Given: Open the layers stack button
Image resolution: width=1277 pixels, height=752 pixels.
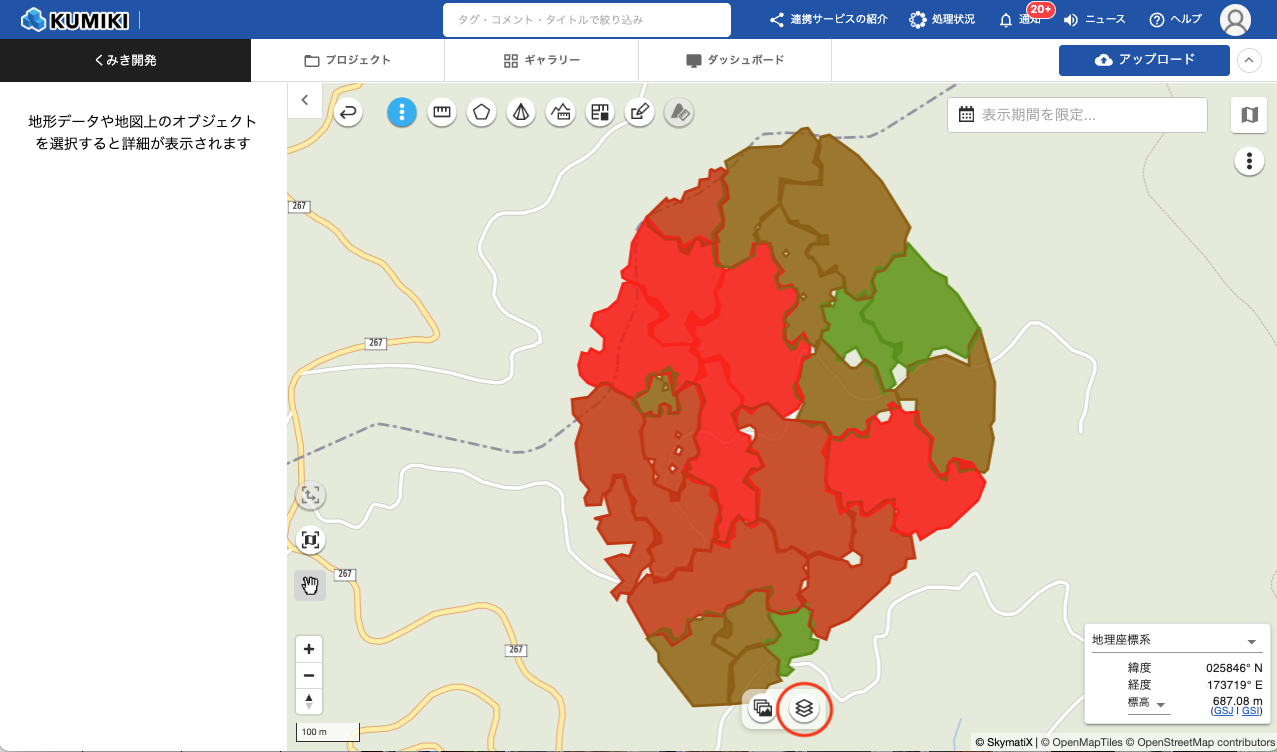Looking at the screenshot, I should coord(804,708).
